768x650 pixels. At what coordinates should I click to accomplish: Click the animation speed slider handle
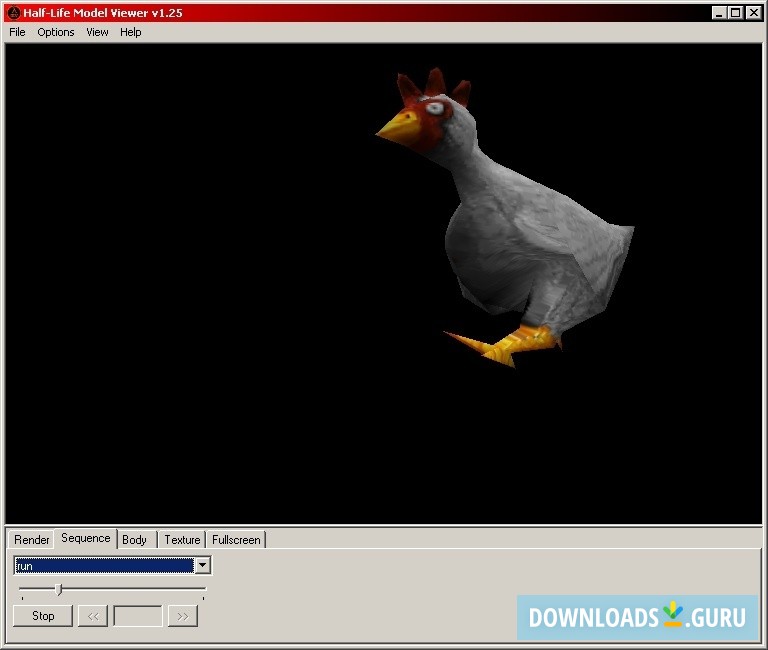pos(59,589)
